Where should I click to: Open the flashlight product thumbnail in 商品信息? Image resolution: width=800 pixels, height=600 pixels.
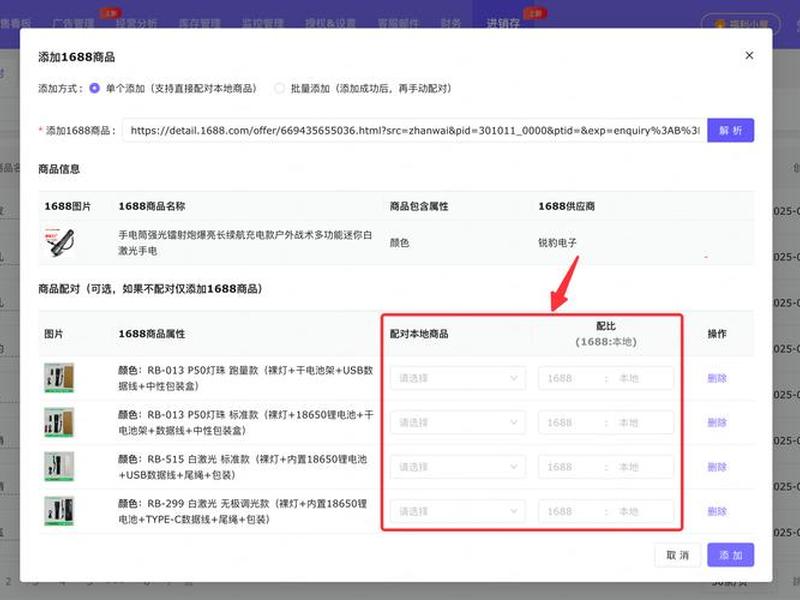[x=60, y=242]
